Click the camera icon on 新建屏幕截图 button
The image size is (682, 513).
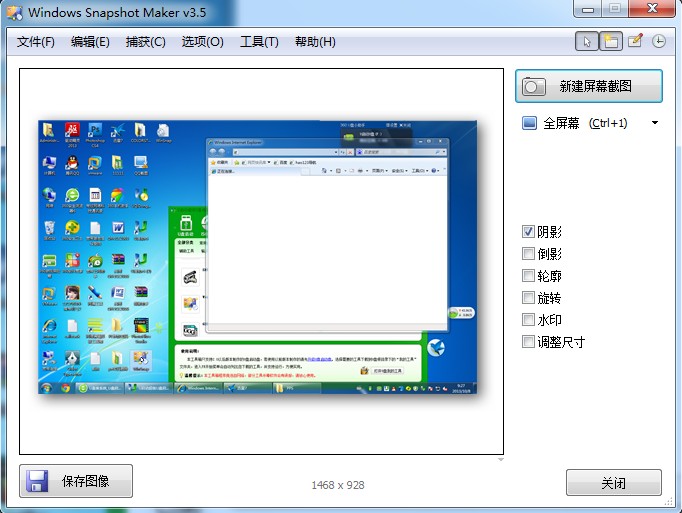tap(534, 86)
